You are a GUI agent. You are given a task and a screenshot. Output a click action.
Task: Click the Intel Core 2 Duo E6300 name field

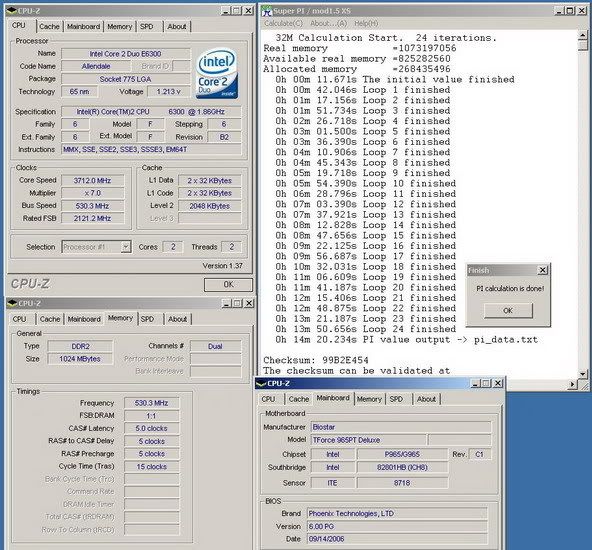[125, 54]
